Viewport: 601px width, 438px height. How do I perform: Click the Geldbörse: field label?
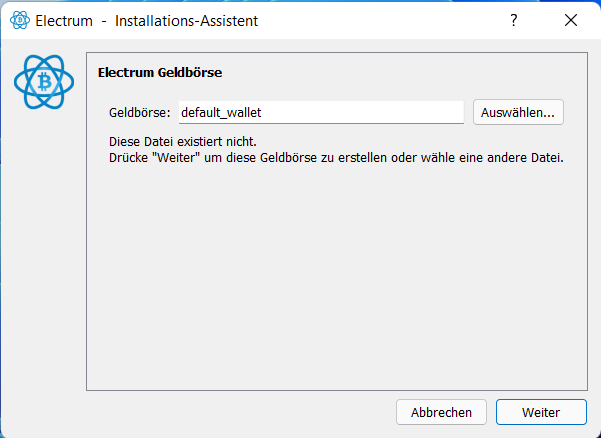[x=140, y=113]
